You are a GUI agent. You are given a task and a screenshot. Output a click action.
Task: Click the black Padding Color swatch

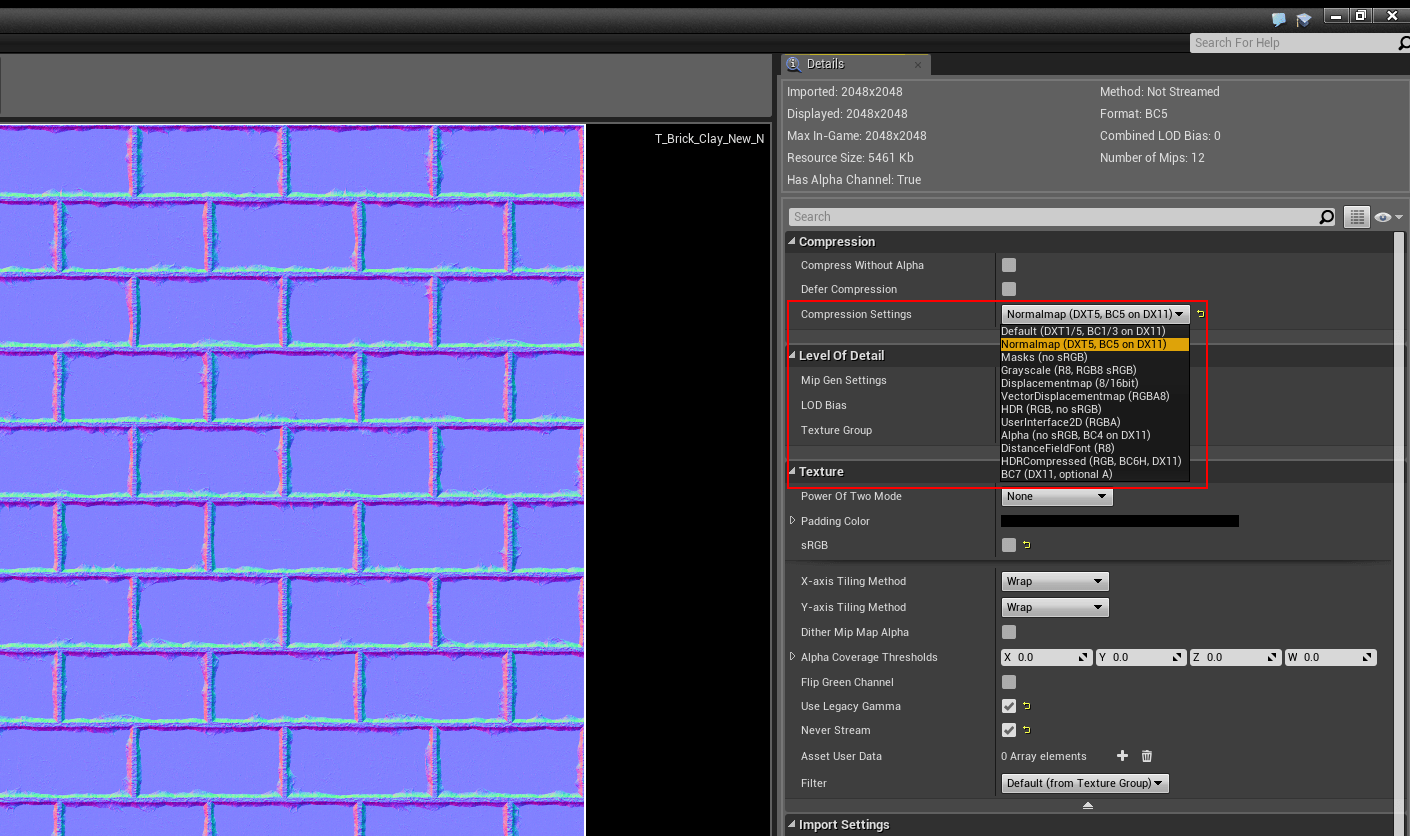(x=1119, y=521)
